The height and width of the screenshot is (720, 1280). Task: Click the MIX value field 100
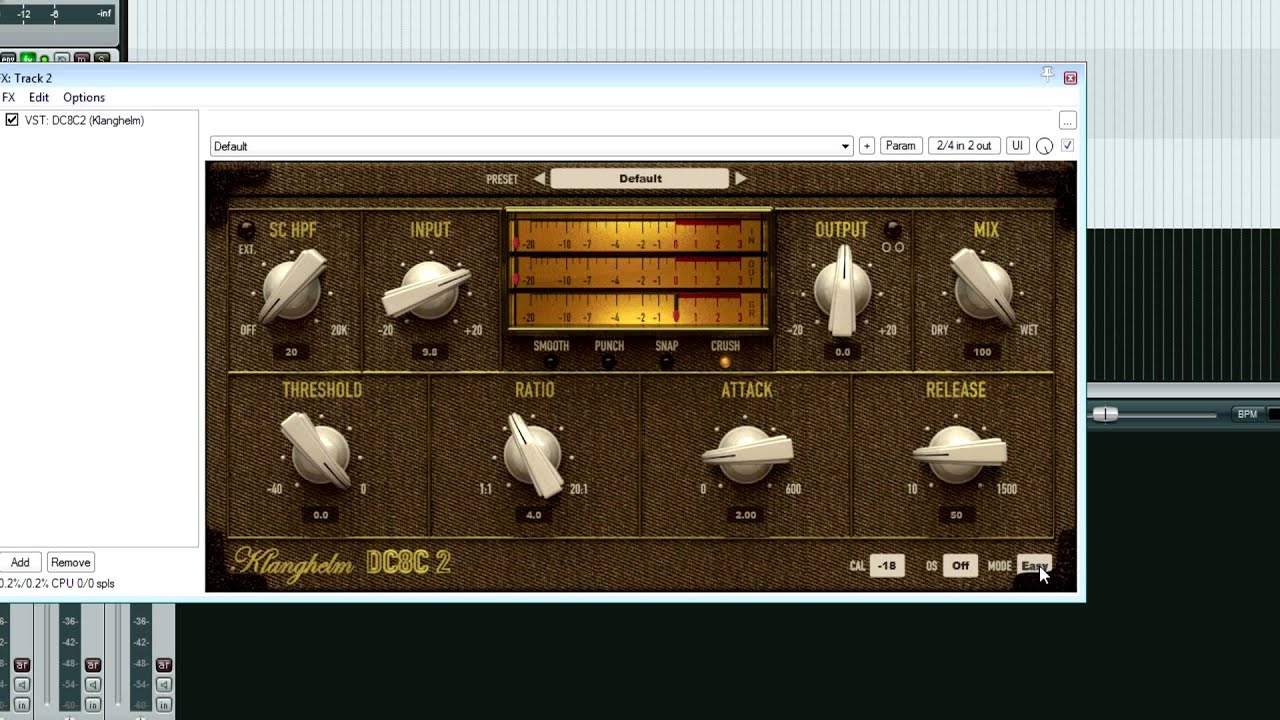pos(982,352)
